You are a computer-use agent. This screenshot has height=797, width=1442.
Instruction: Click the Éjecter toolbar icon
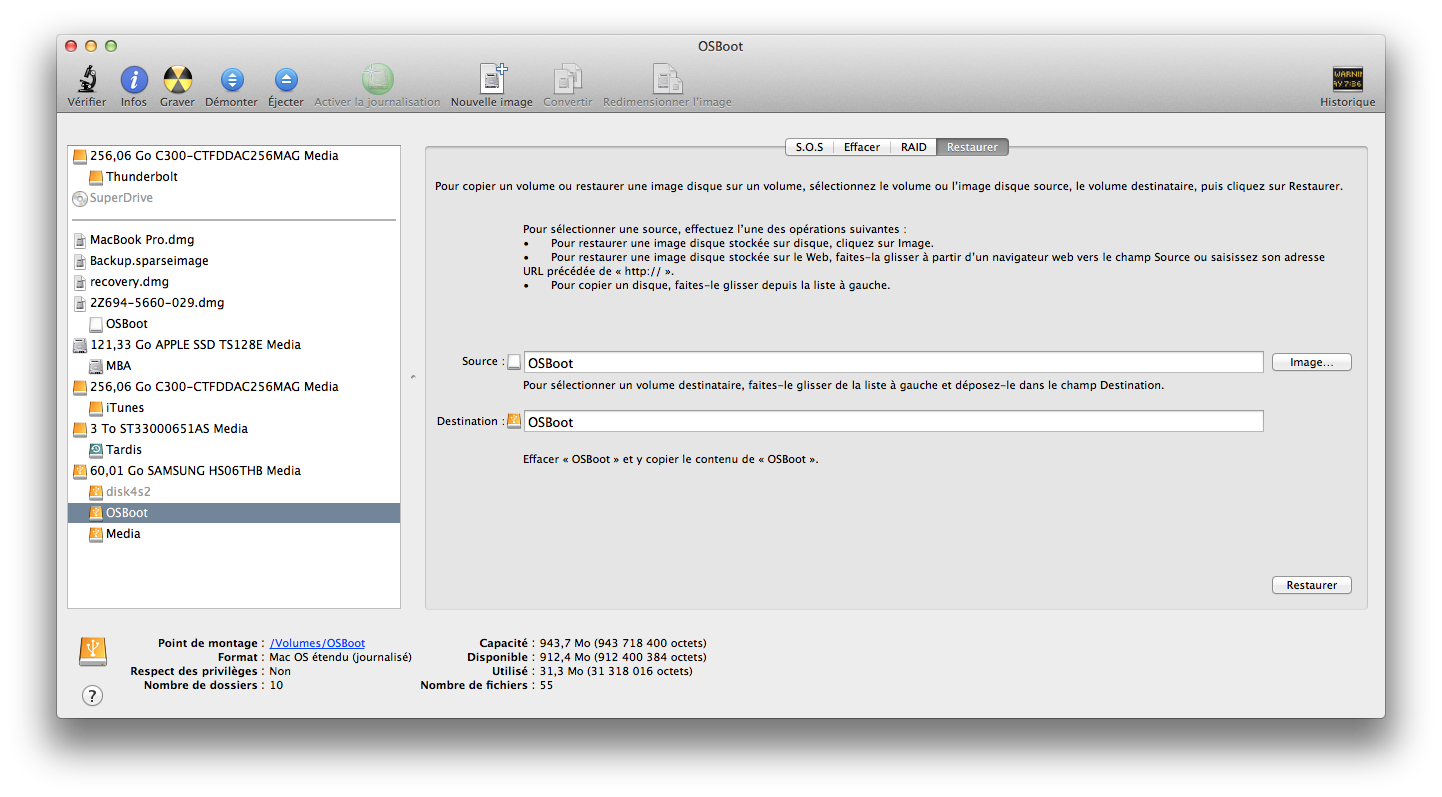tap(286, 80)
